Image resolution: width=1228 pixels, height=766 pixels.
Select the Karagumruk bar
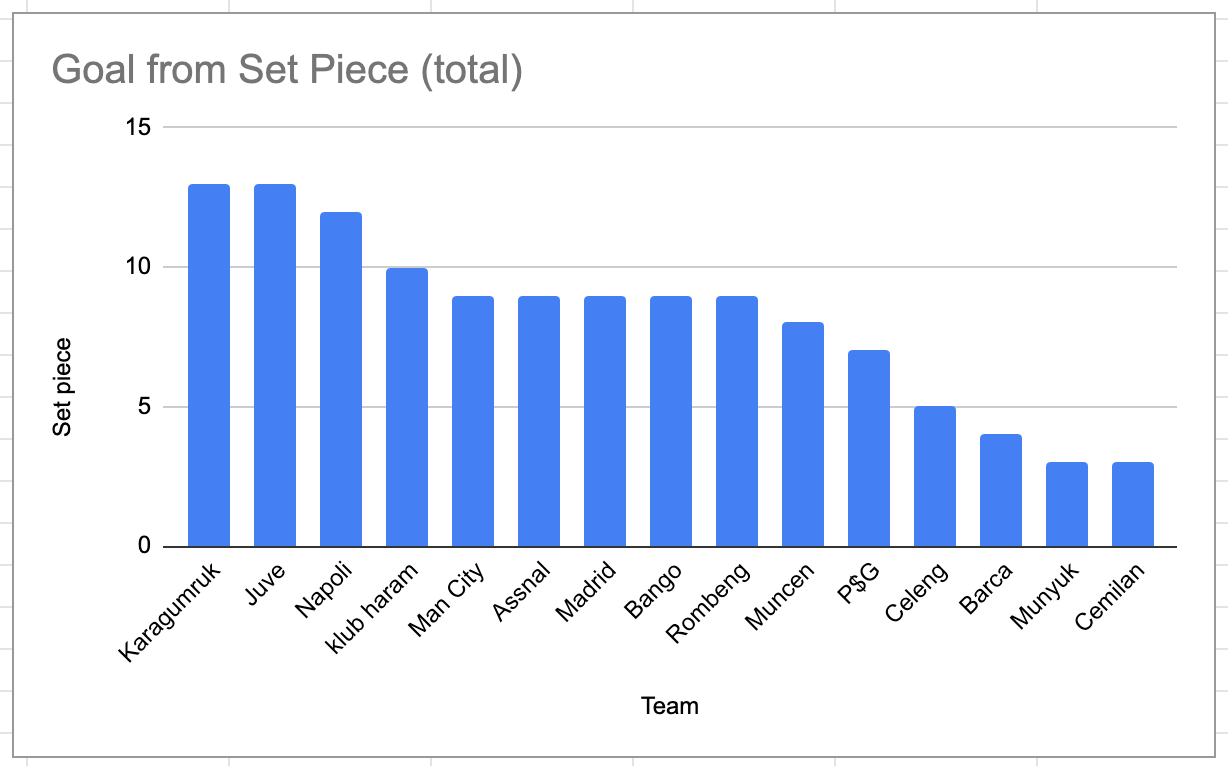(209, 366)
